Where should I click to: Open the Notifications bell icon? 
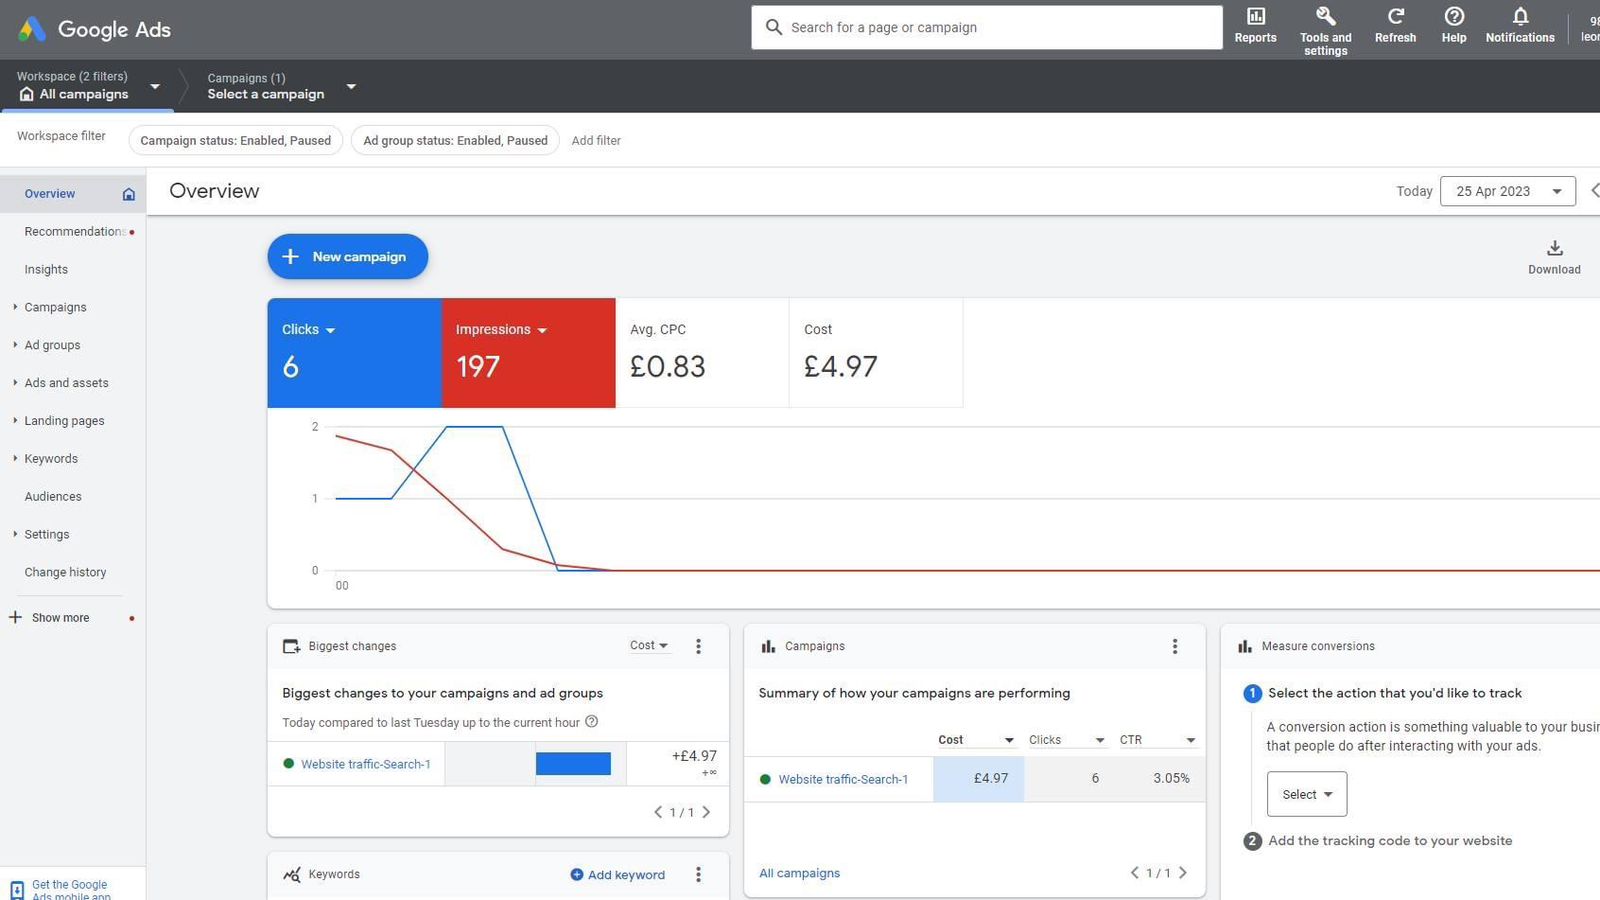[1520, 17]
